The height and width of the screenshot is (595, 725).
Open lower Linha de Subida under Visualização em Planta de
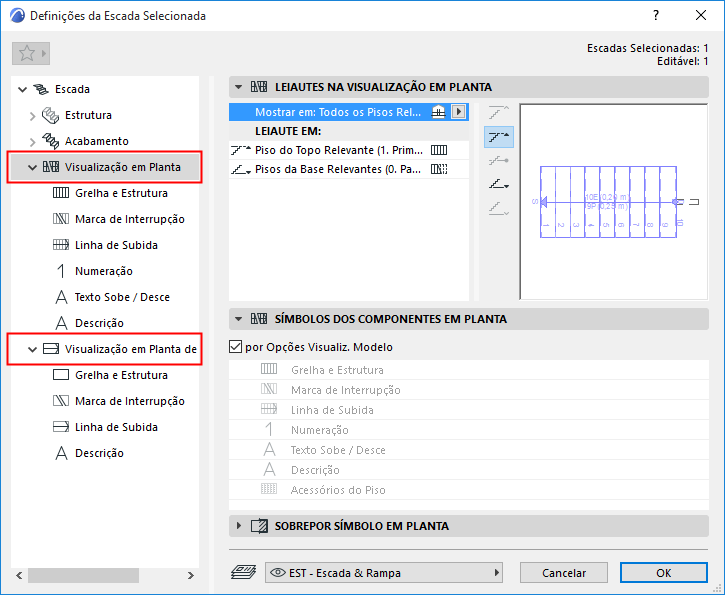116,427
